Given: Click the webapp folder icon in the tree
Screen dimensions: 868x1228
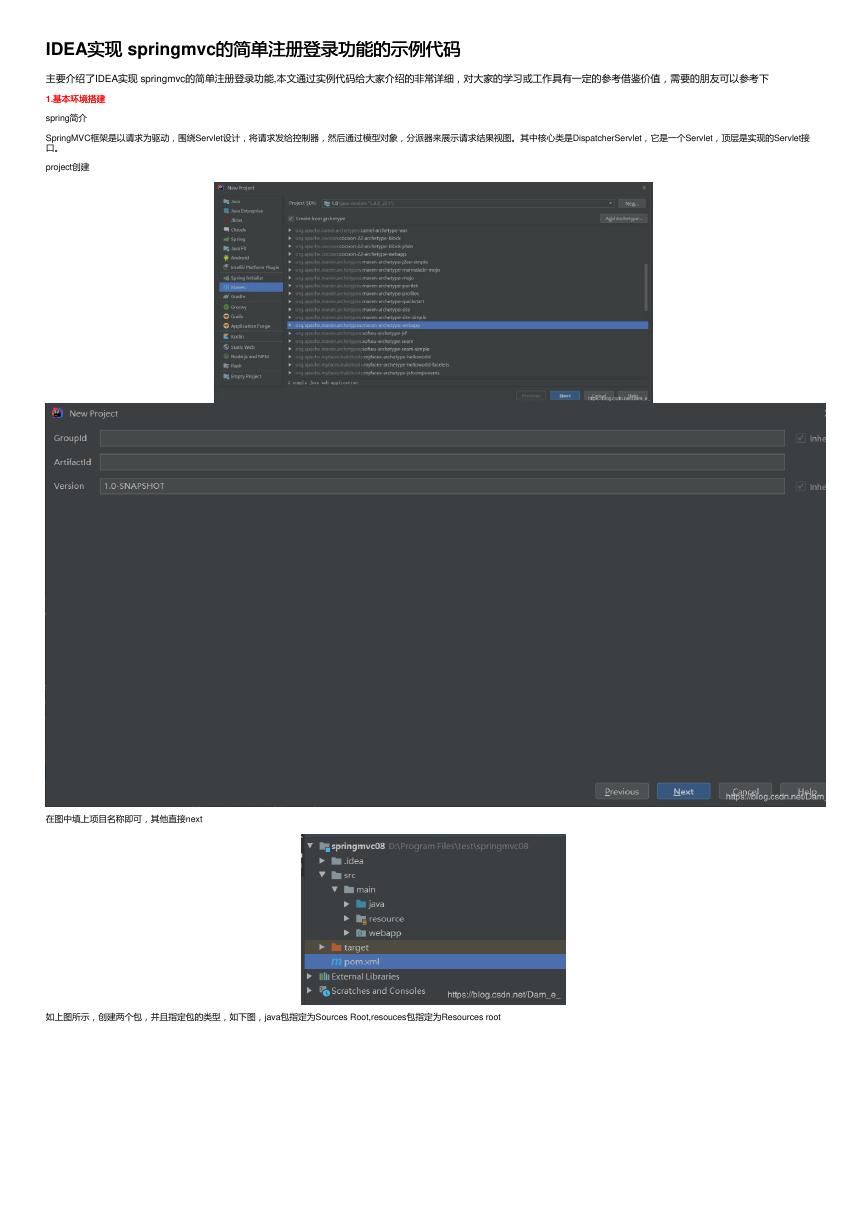Looking at the screenshot, I should point(361,933).
